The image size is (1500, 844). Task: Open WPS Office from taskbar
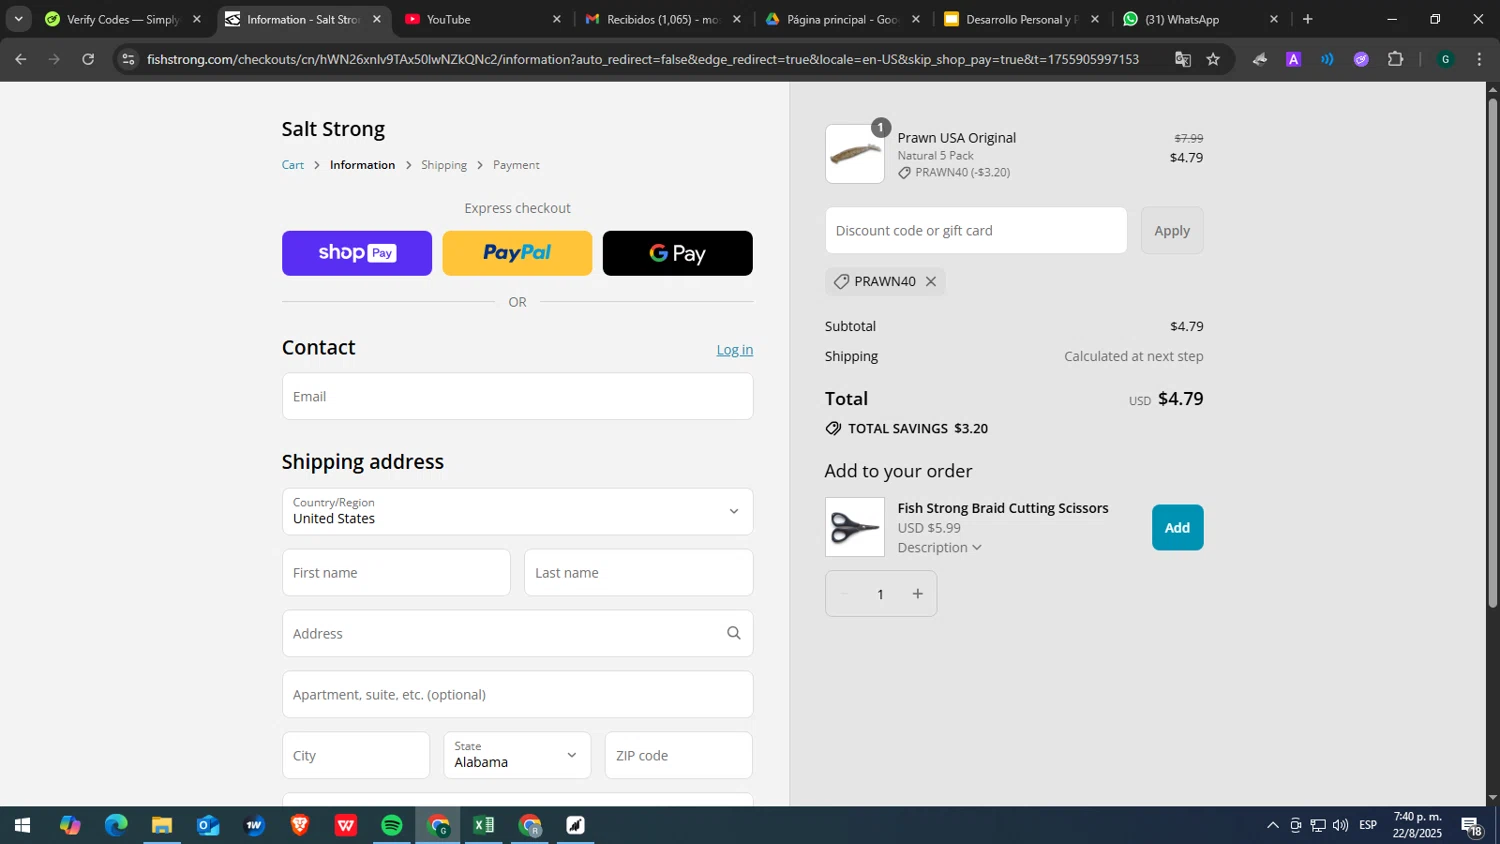point(346,826)
